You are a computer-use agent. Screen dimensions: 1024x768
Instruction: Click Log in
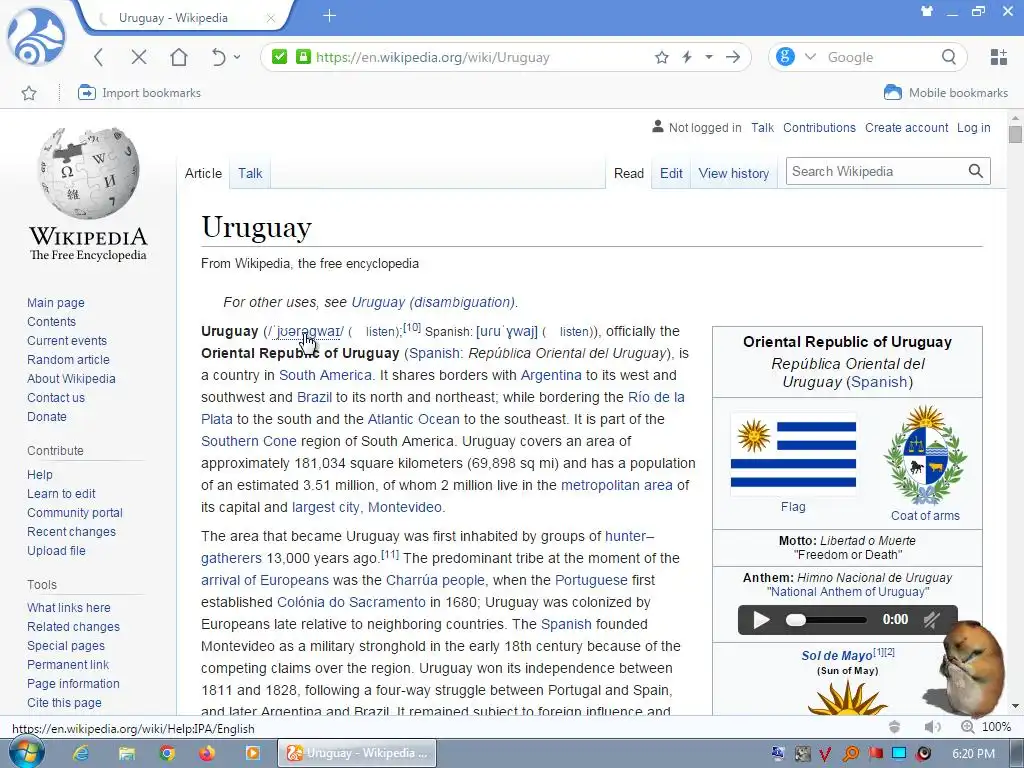(x=974, y=127)
